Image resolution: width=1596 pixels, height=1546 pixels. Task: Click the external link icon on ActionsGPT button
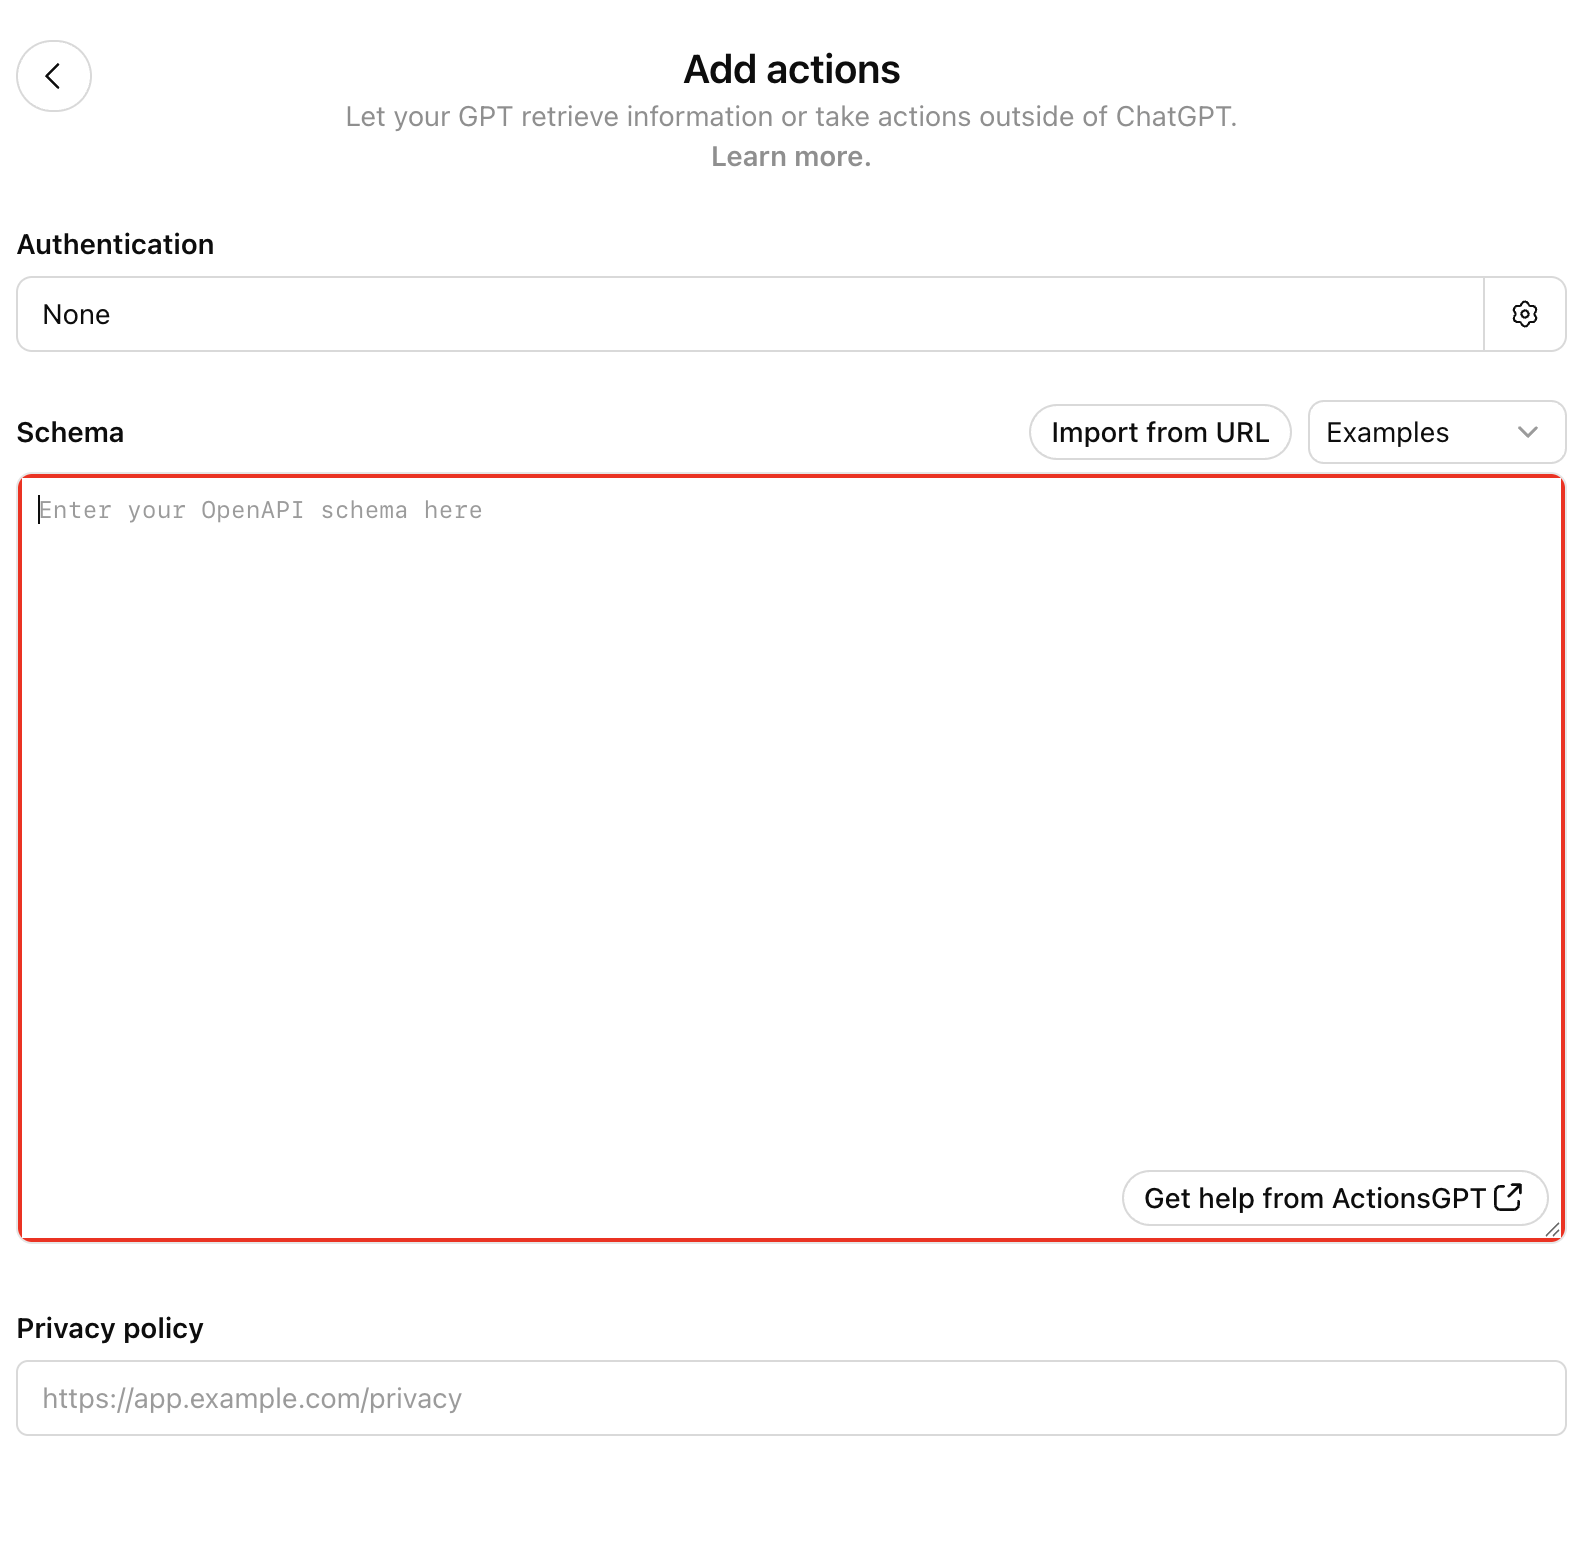(x=1508, y=1197)
